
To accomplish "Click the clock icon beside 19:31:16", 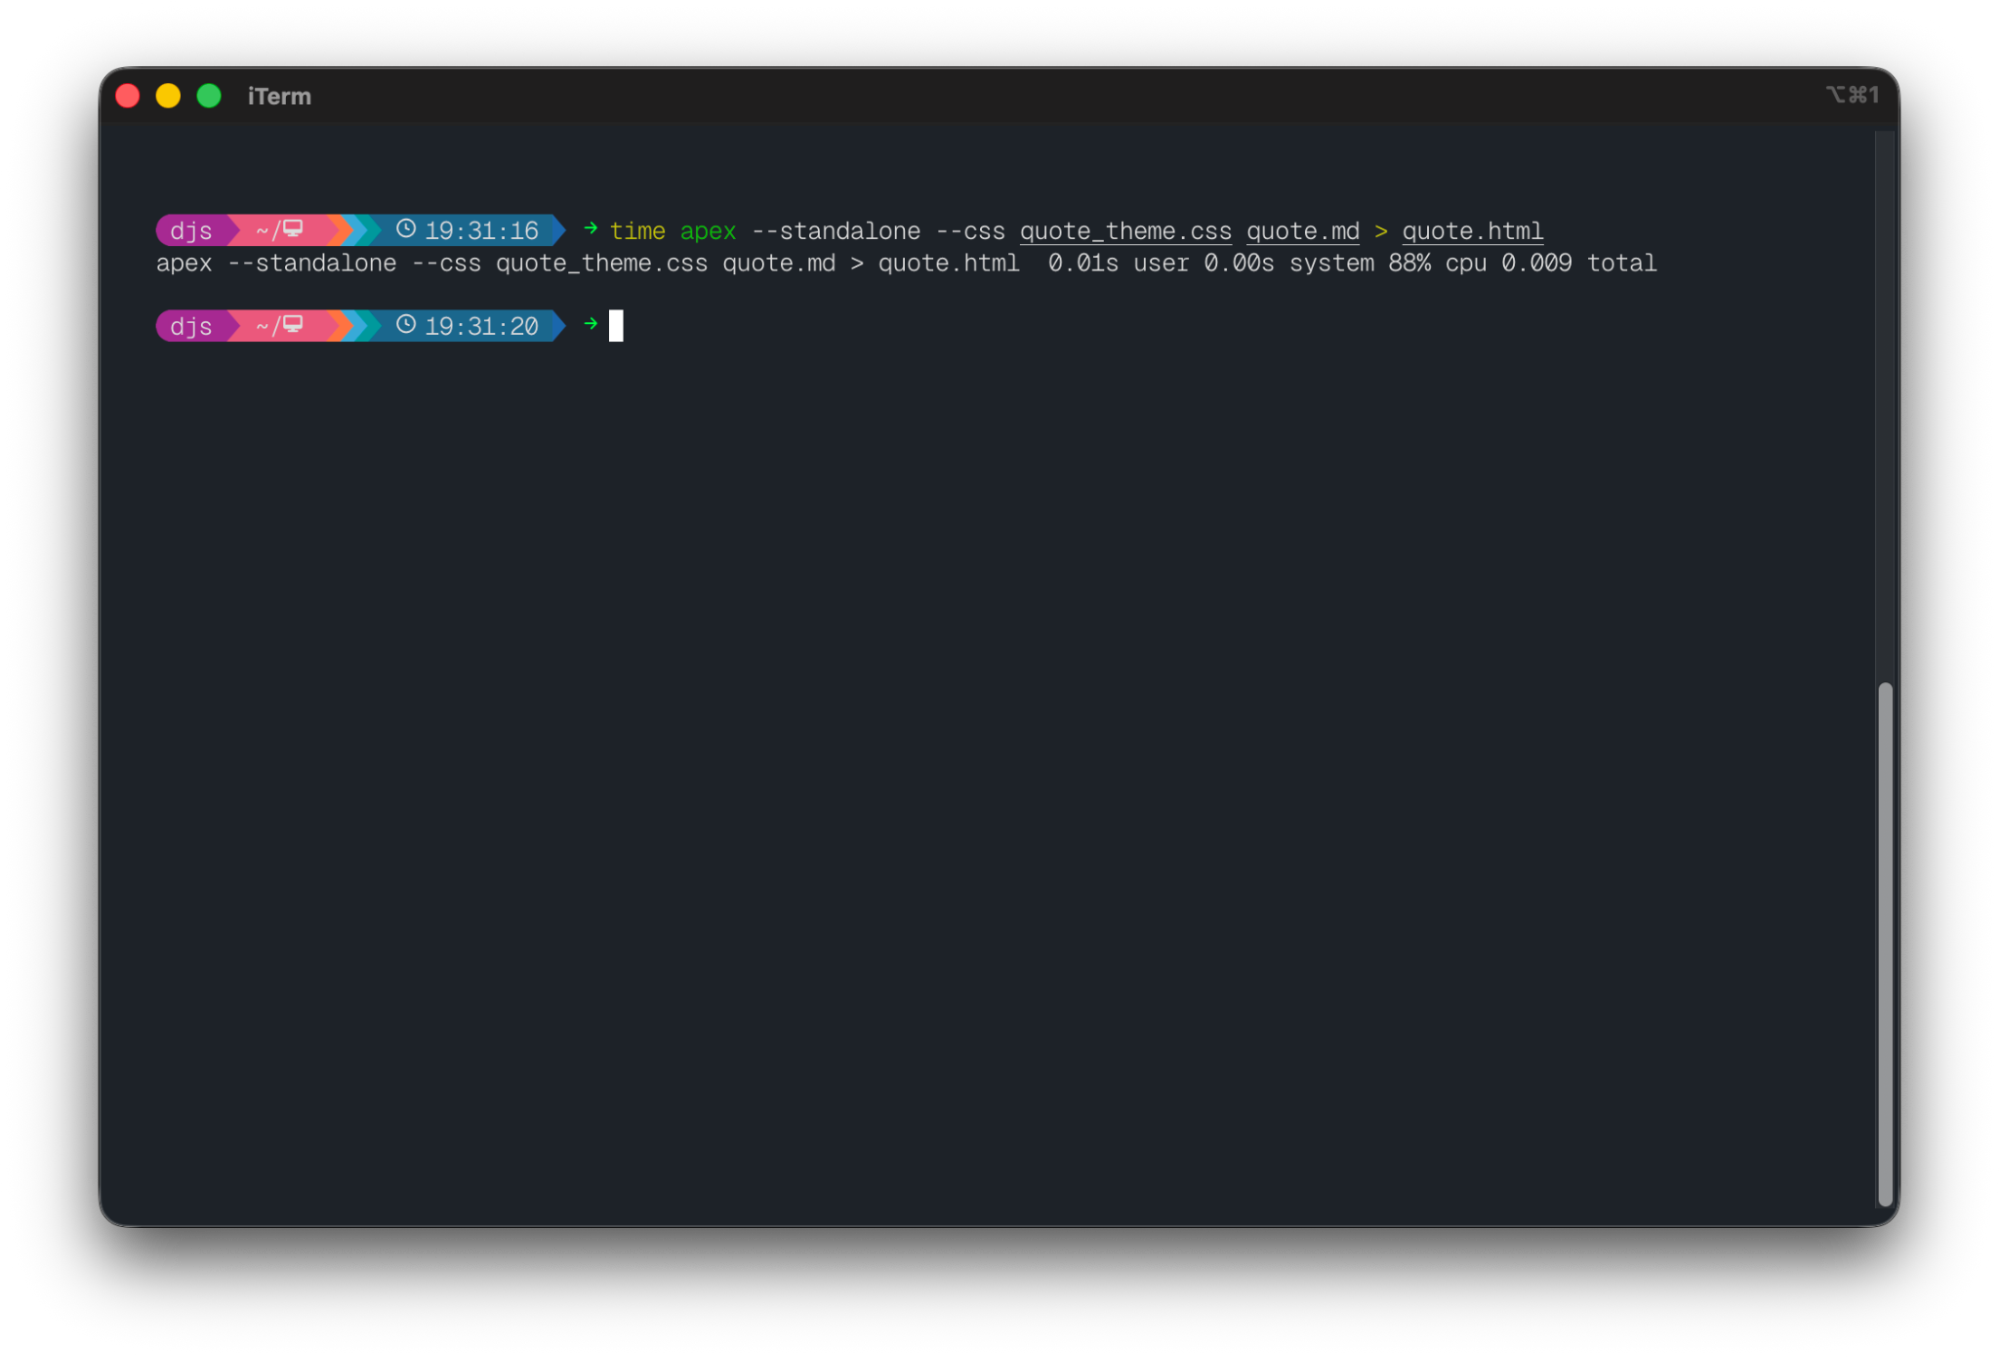I will click(x=406, y=229).
